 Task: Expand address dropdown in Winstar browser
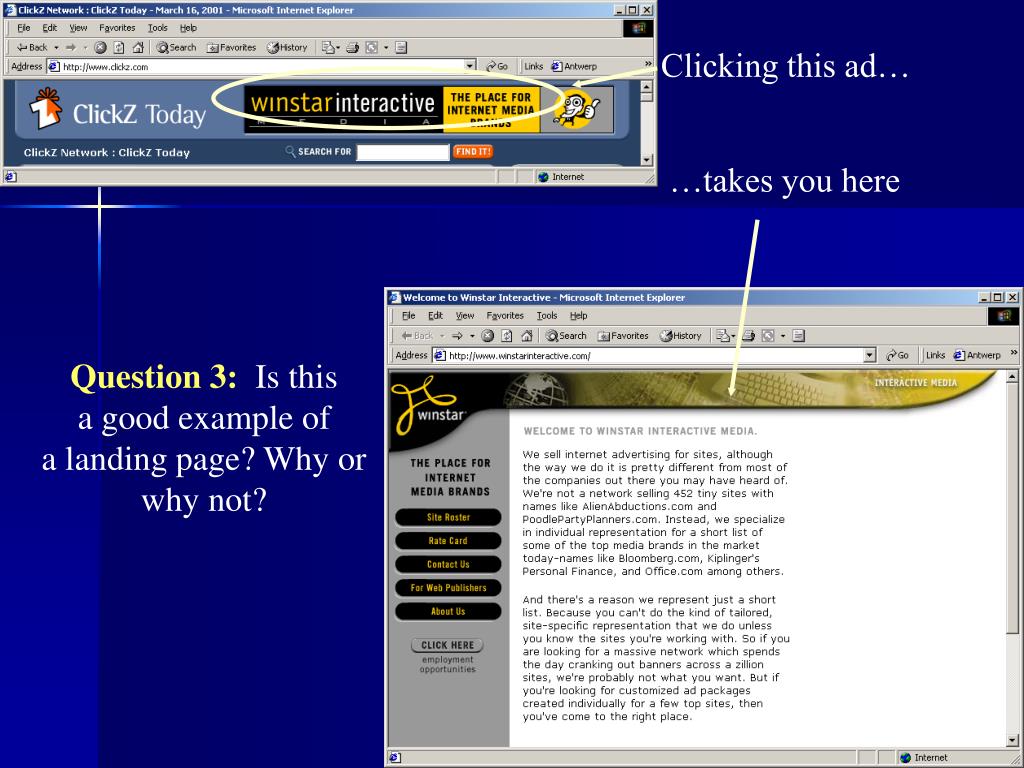[x=869, y=355]
